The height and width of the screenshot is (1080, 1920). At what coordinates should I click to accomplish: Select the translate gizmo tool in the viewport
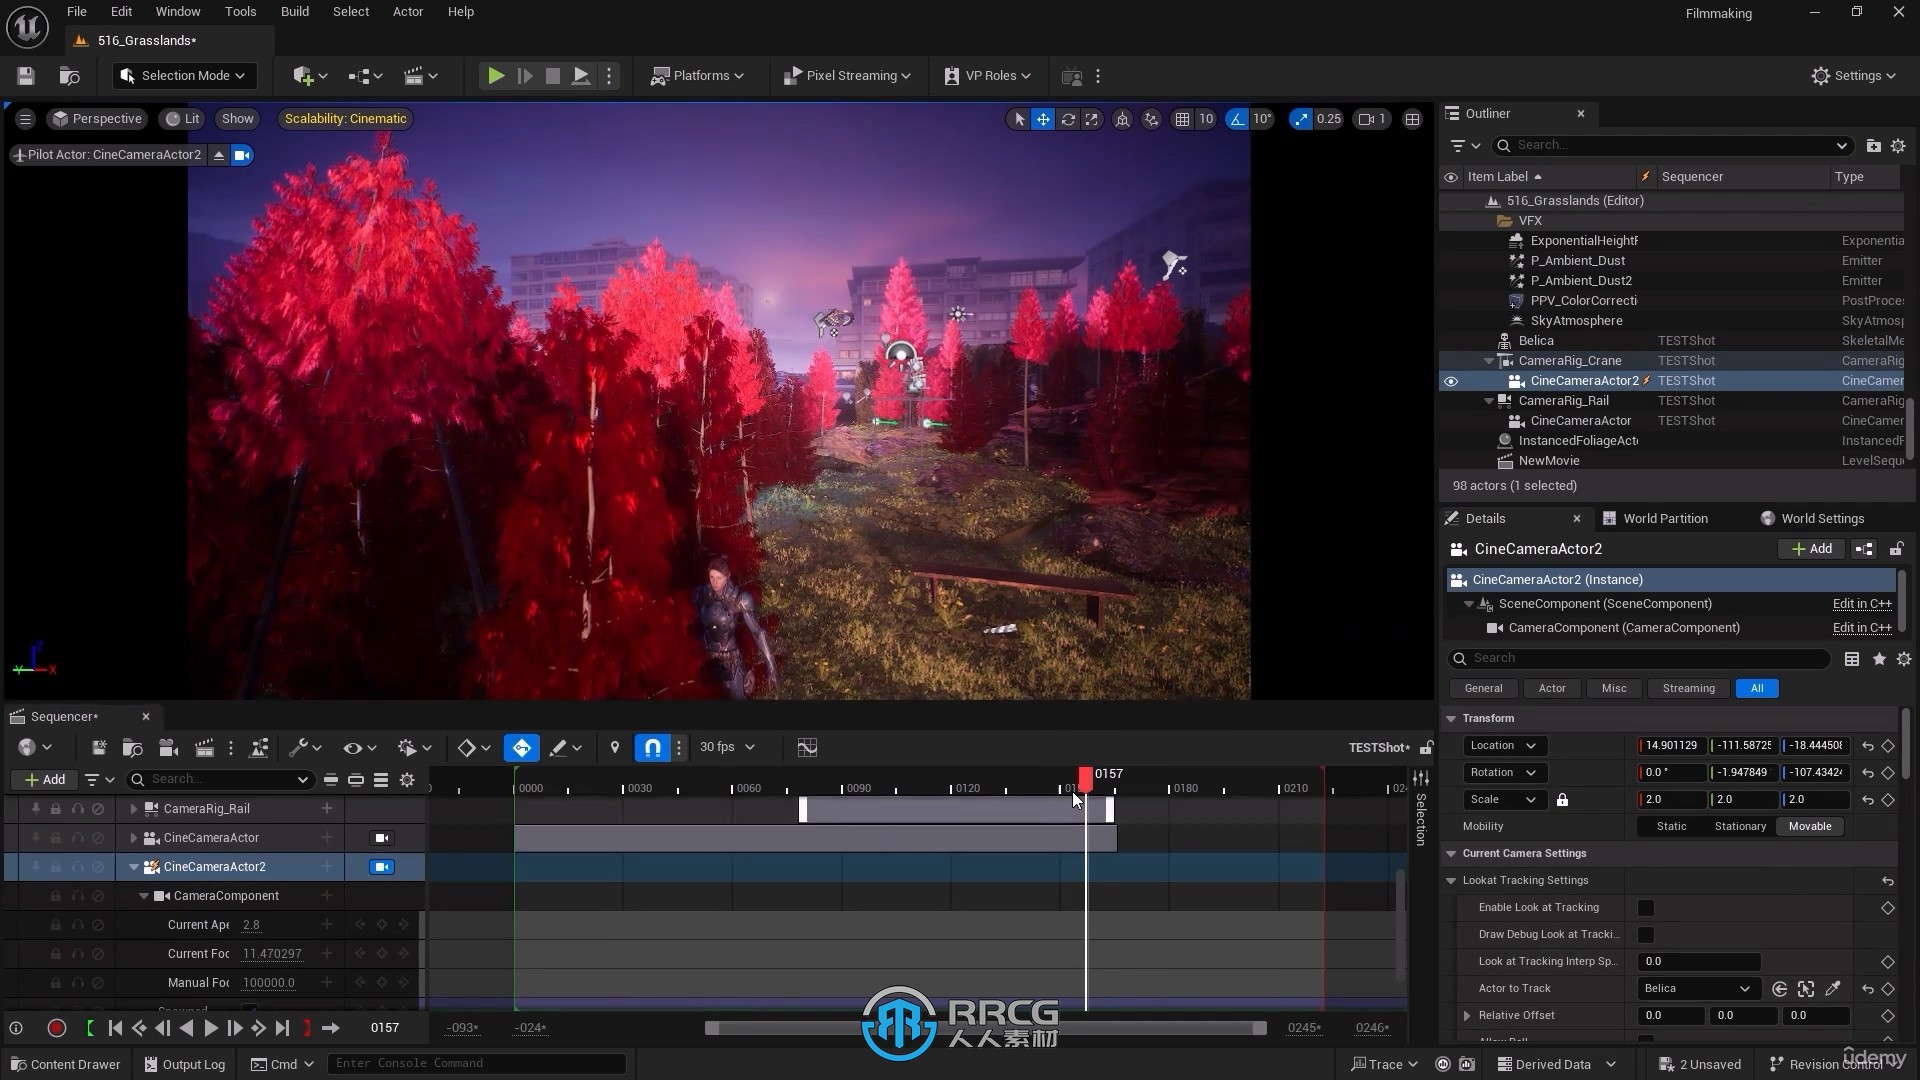point(1043,119)
